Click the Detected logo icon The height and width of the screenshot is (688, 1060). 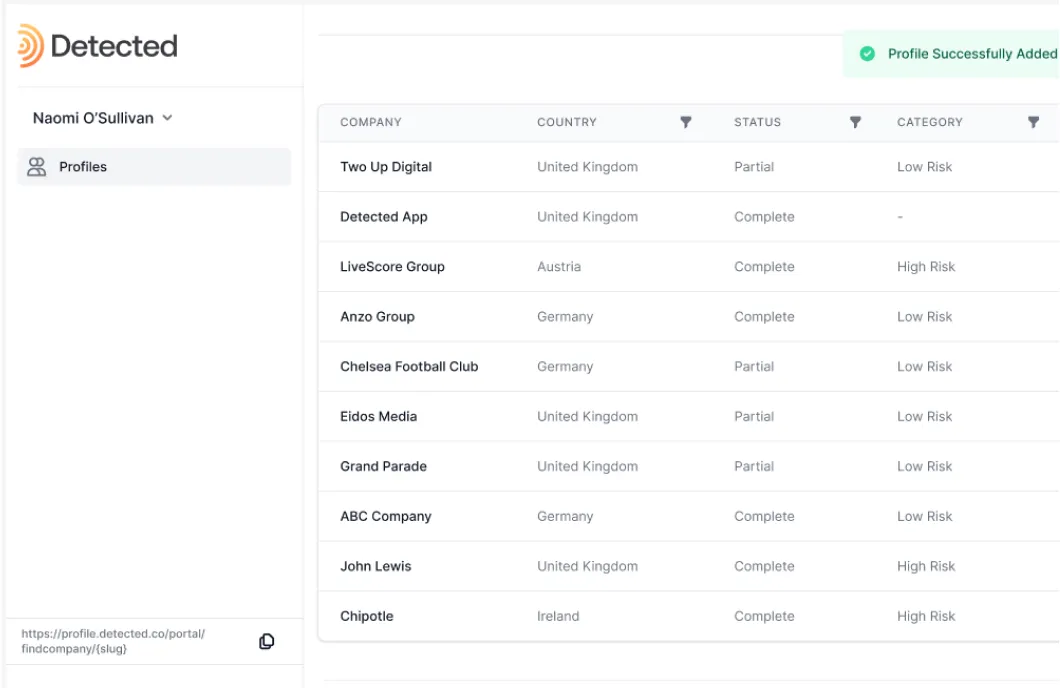30,46
